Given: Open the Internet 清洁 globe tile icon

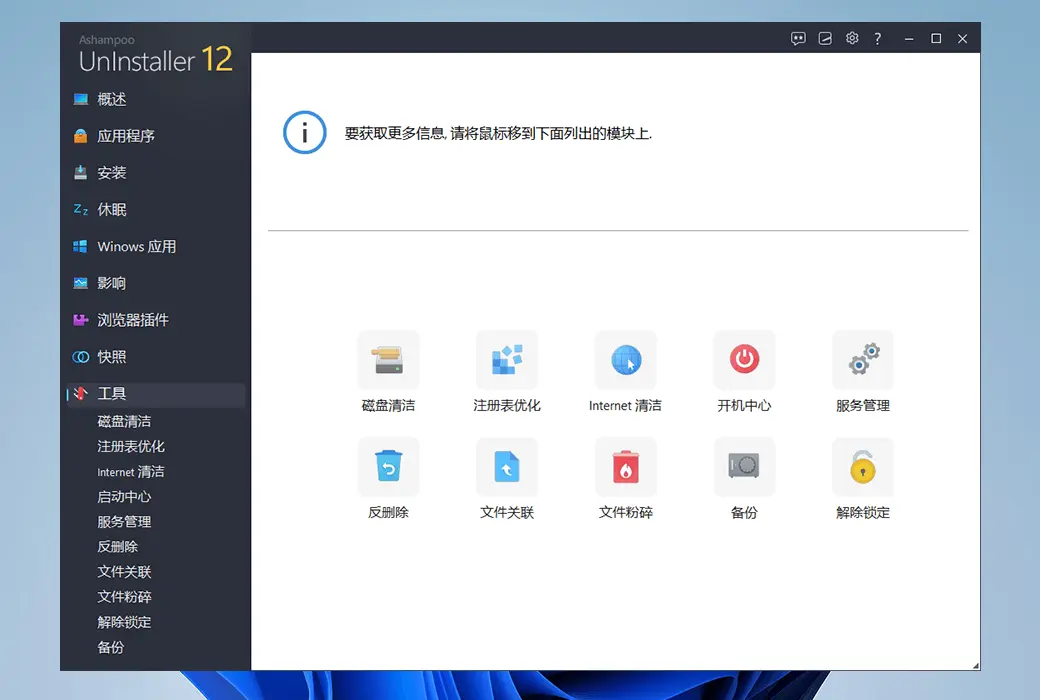Looking at the screenshot, I should click(625, 360).
